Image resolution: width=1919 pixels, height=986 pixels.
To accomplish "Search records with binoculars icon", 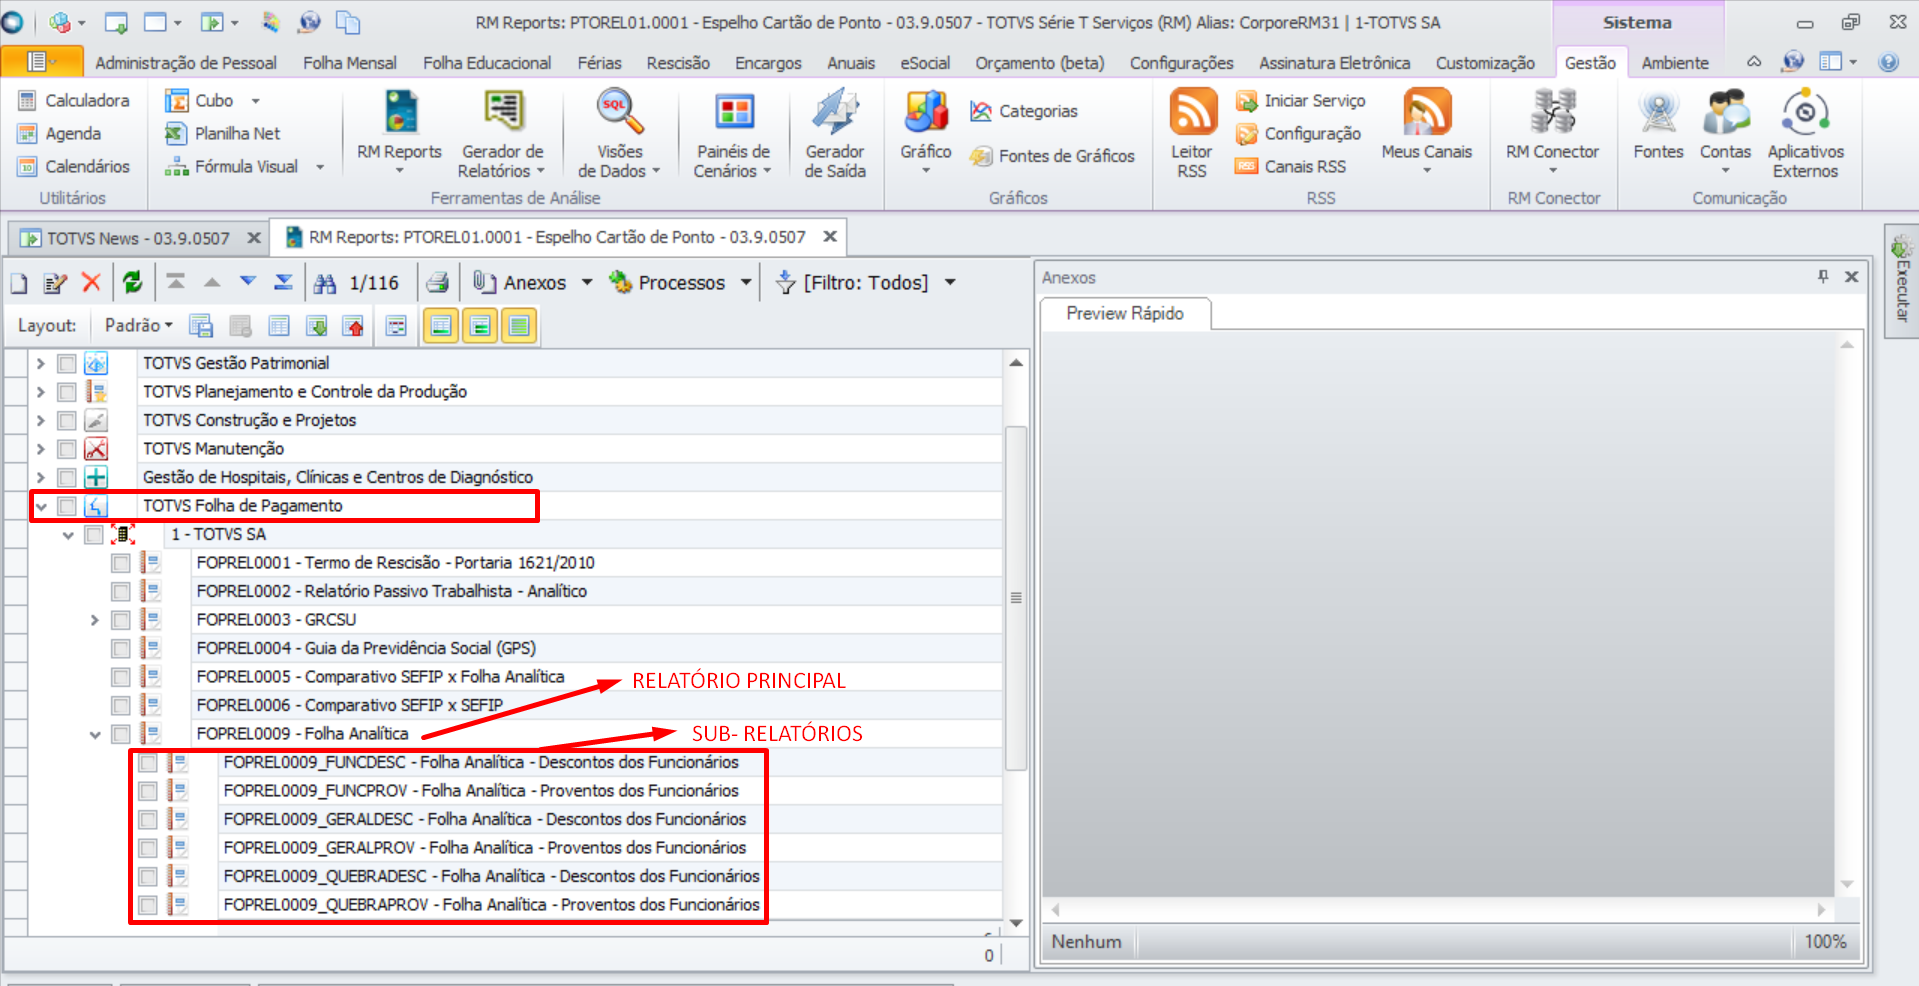I will tap(325, 283).
